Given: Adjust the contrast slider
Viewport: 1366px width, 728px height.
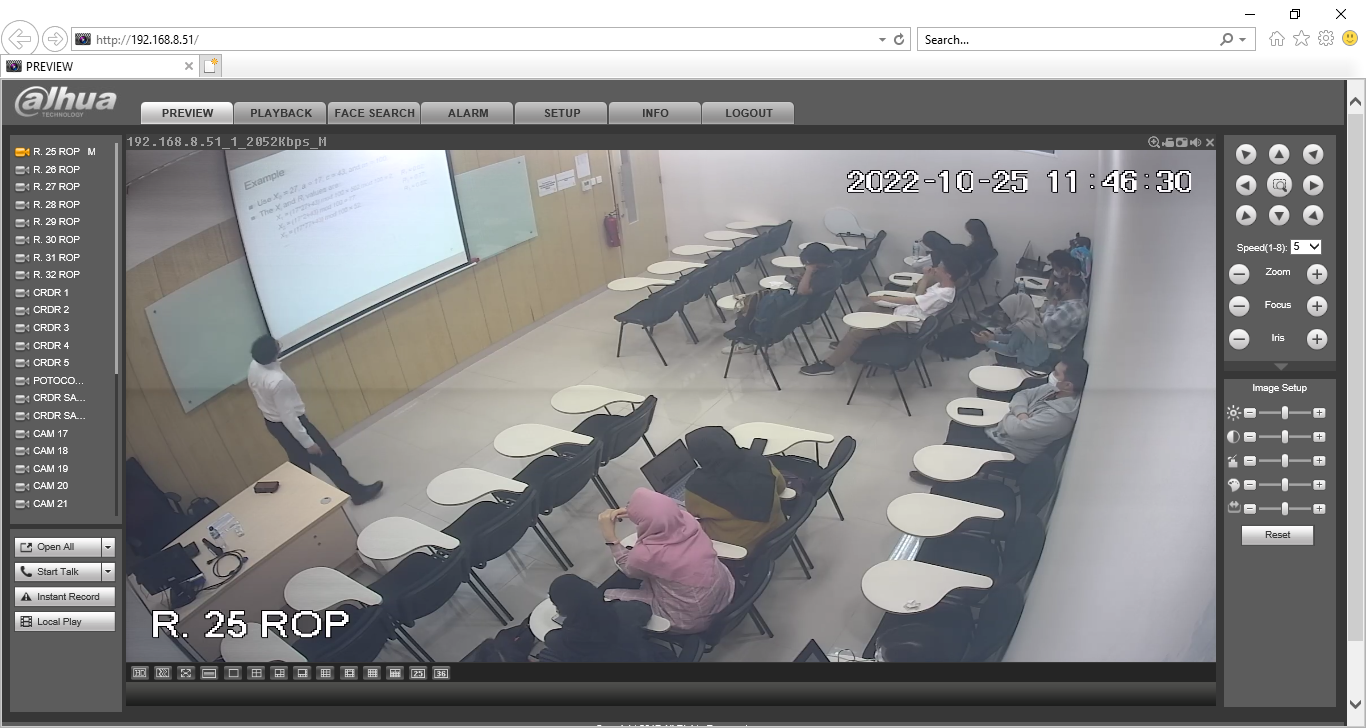Looking at the screenshot, I should [1284, 437].
